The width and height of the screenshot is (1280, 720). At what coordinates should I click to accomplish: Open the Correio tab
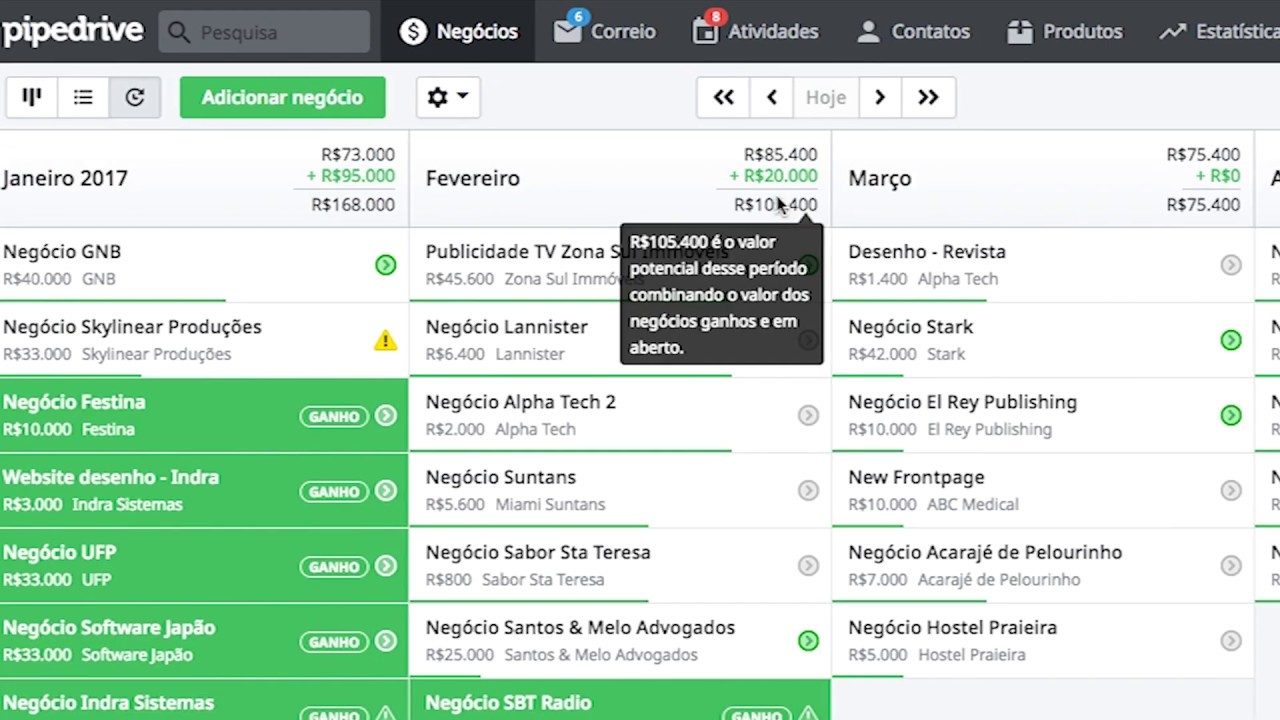pyautogui.click(x=605, y=31)
